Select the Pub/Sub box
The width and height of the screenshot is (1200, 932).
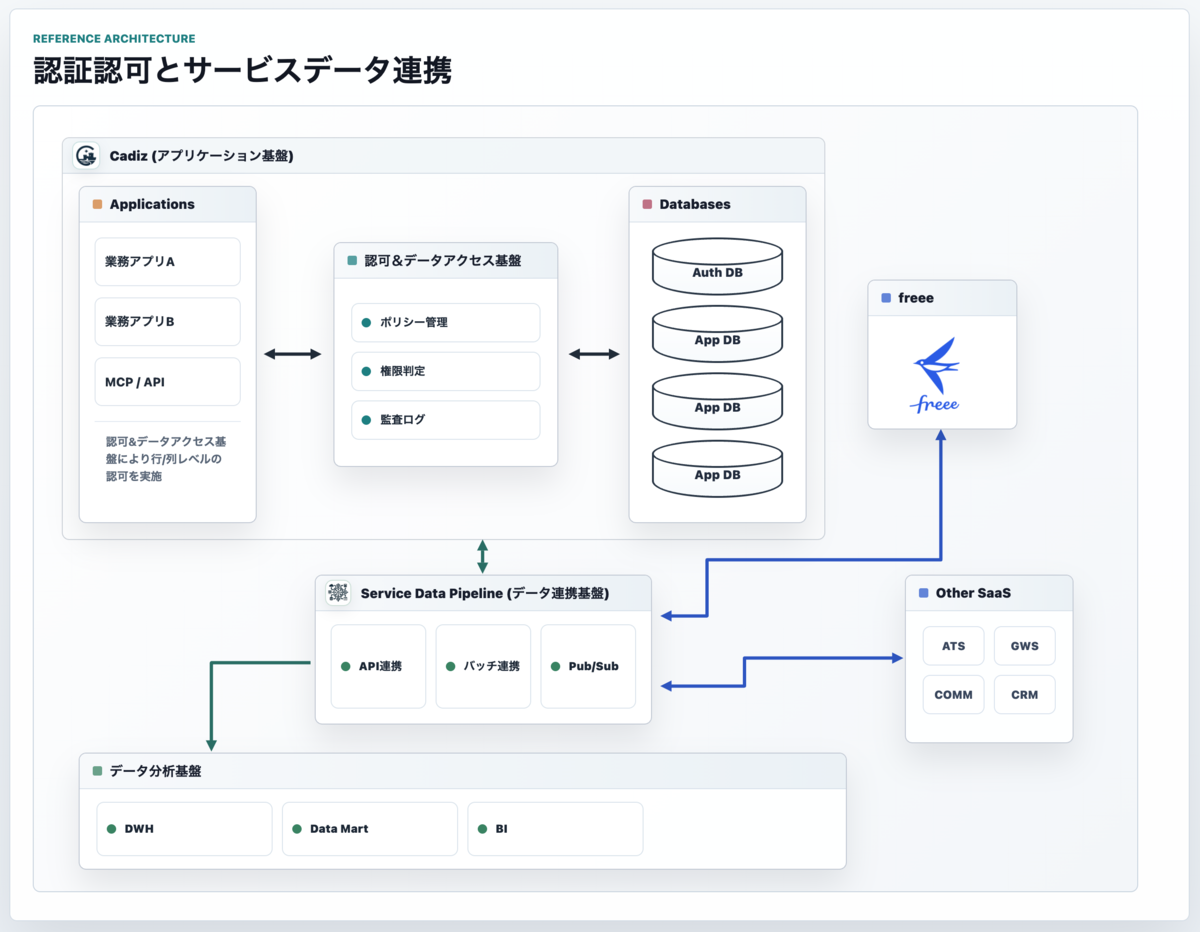[588, 666]
